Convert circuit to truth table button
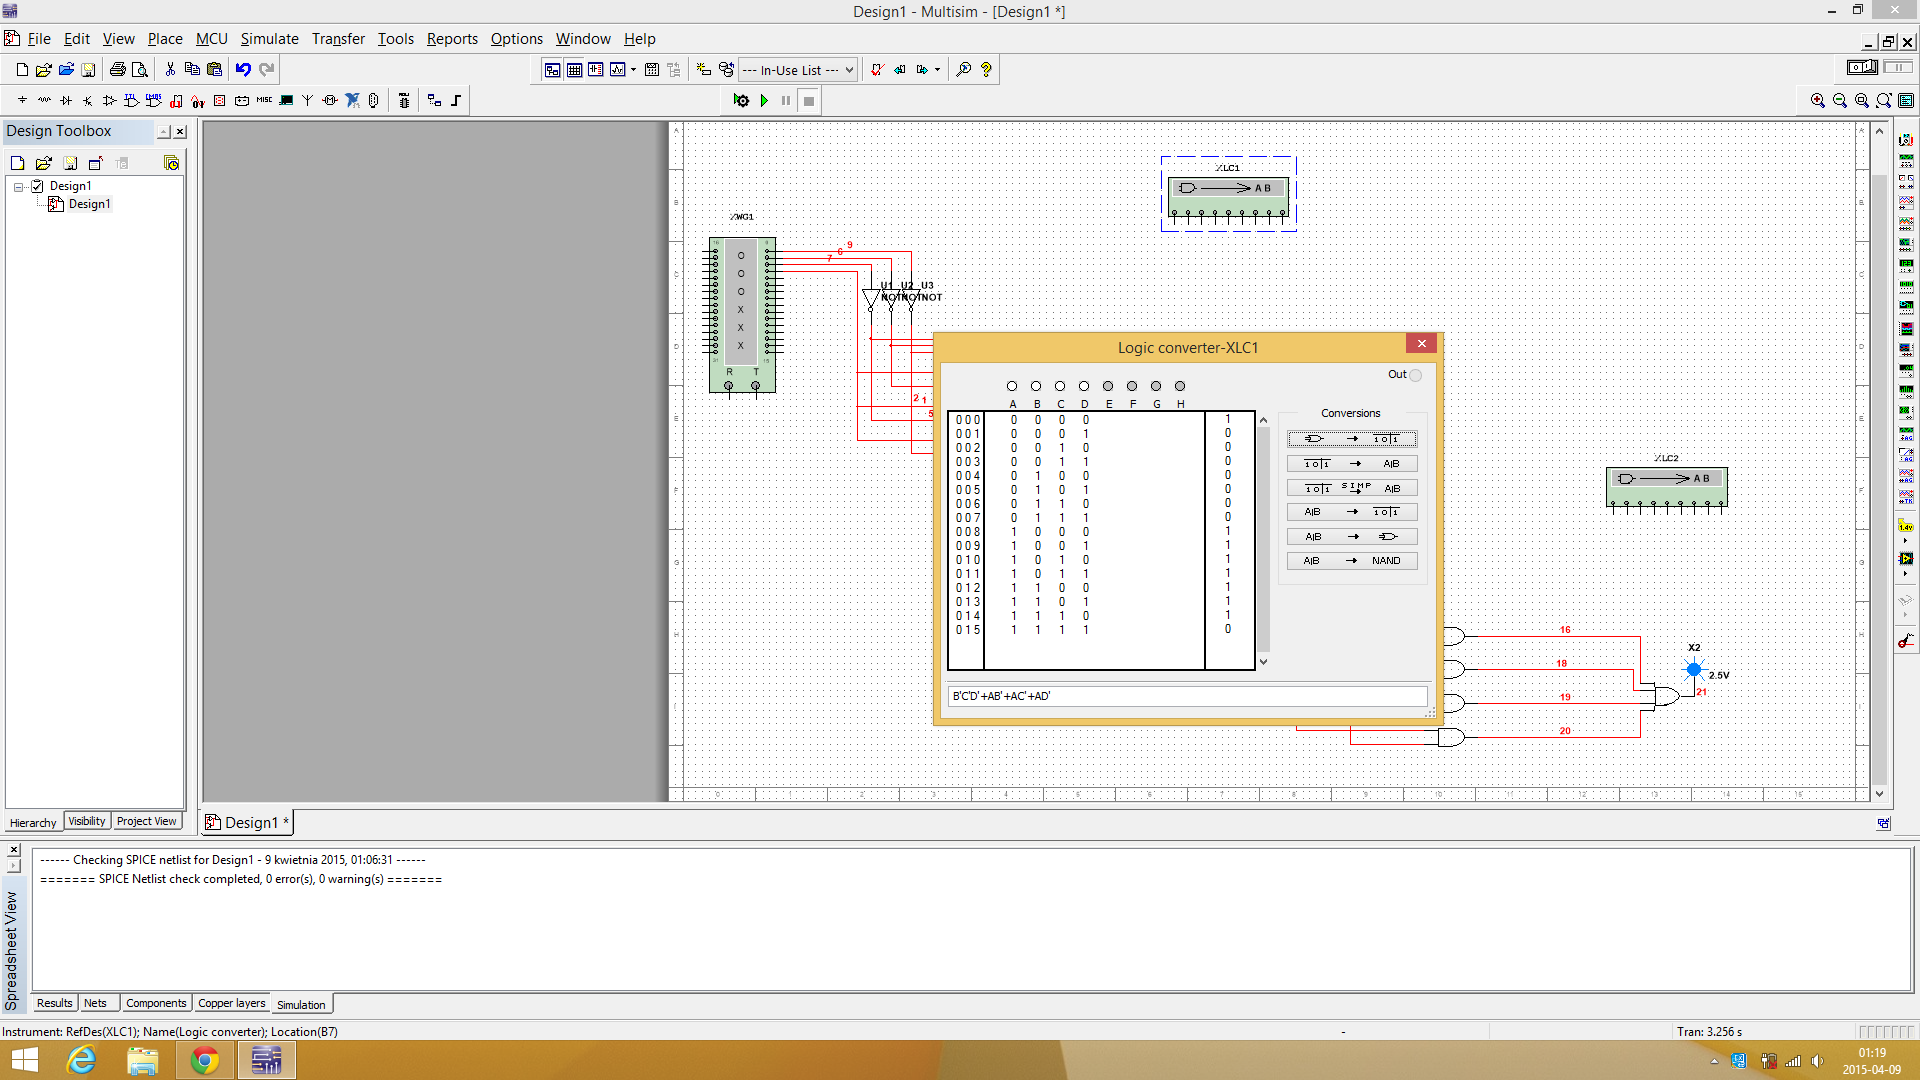This screenshot has height=1080, width=1920. [1351, 439]
